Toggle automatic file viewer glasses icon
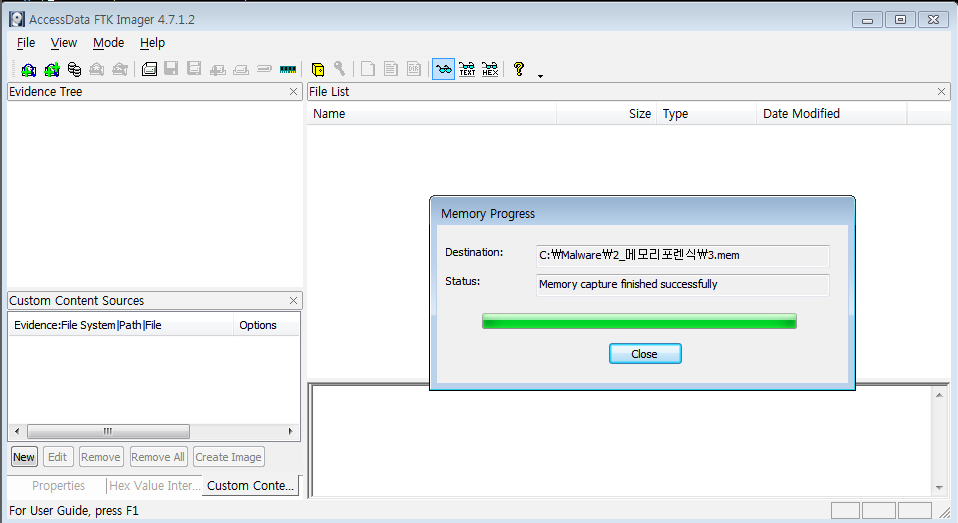This screenshot has width=958, height=523. point(444,69)
